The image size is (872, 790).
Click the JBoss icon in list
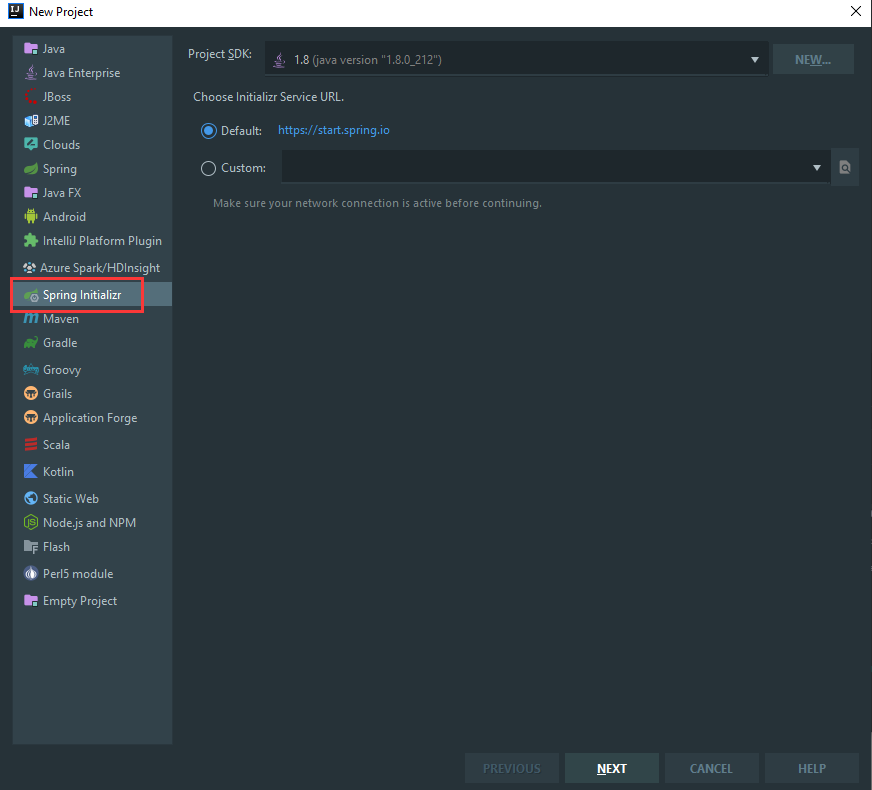31,97
